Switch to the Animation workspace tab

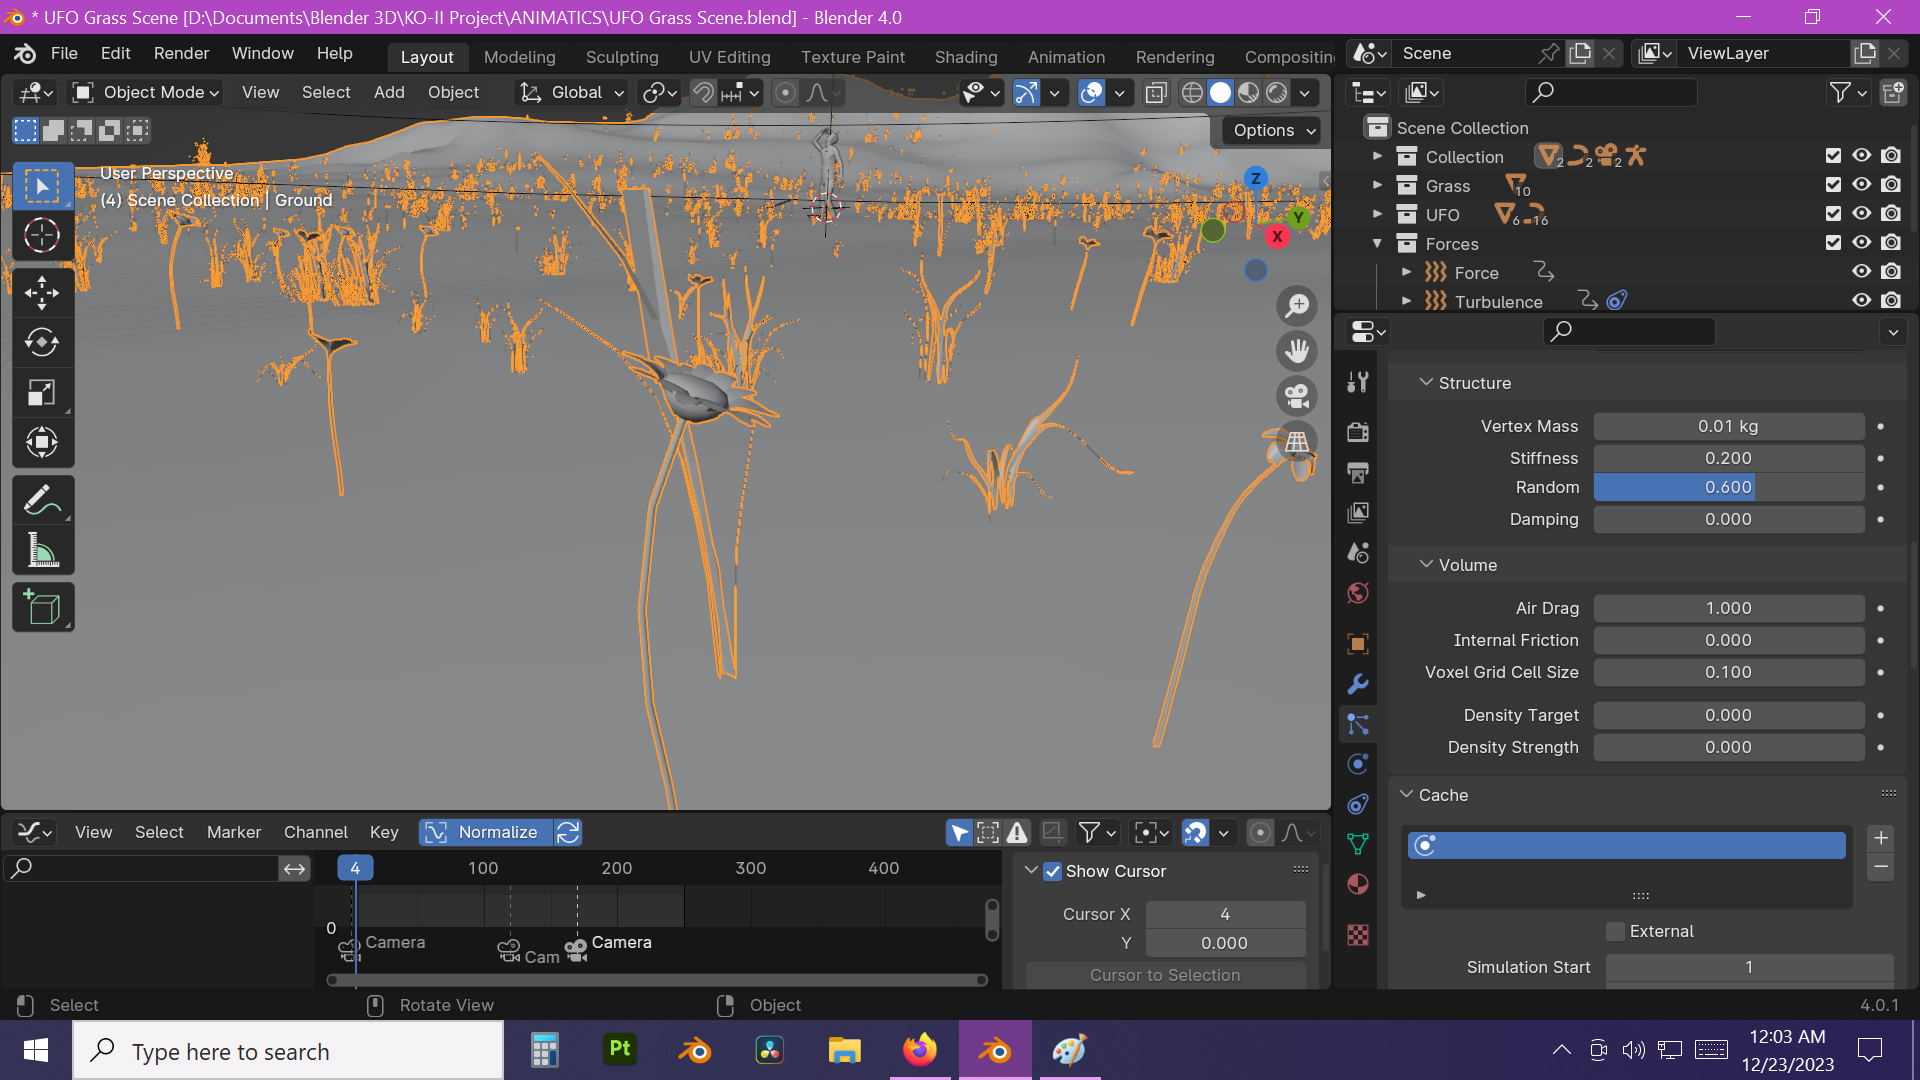(1066, 57)
